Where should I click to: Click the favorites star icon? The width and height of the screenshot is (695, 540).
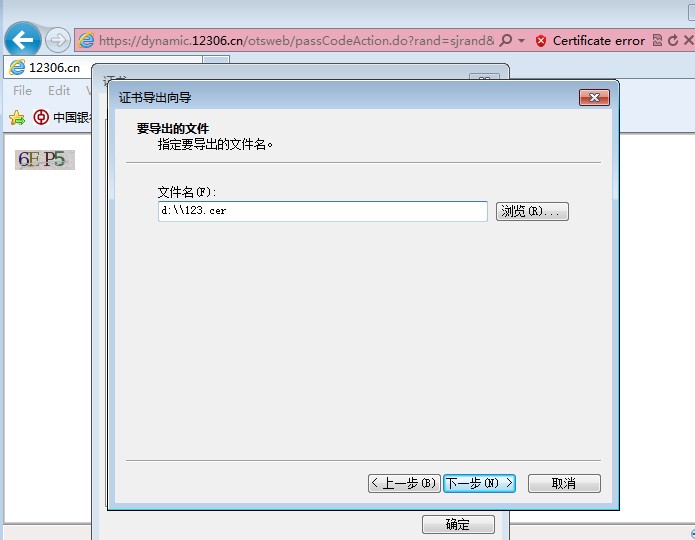click(16, 117)
